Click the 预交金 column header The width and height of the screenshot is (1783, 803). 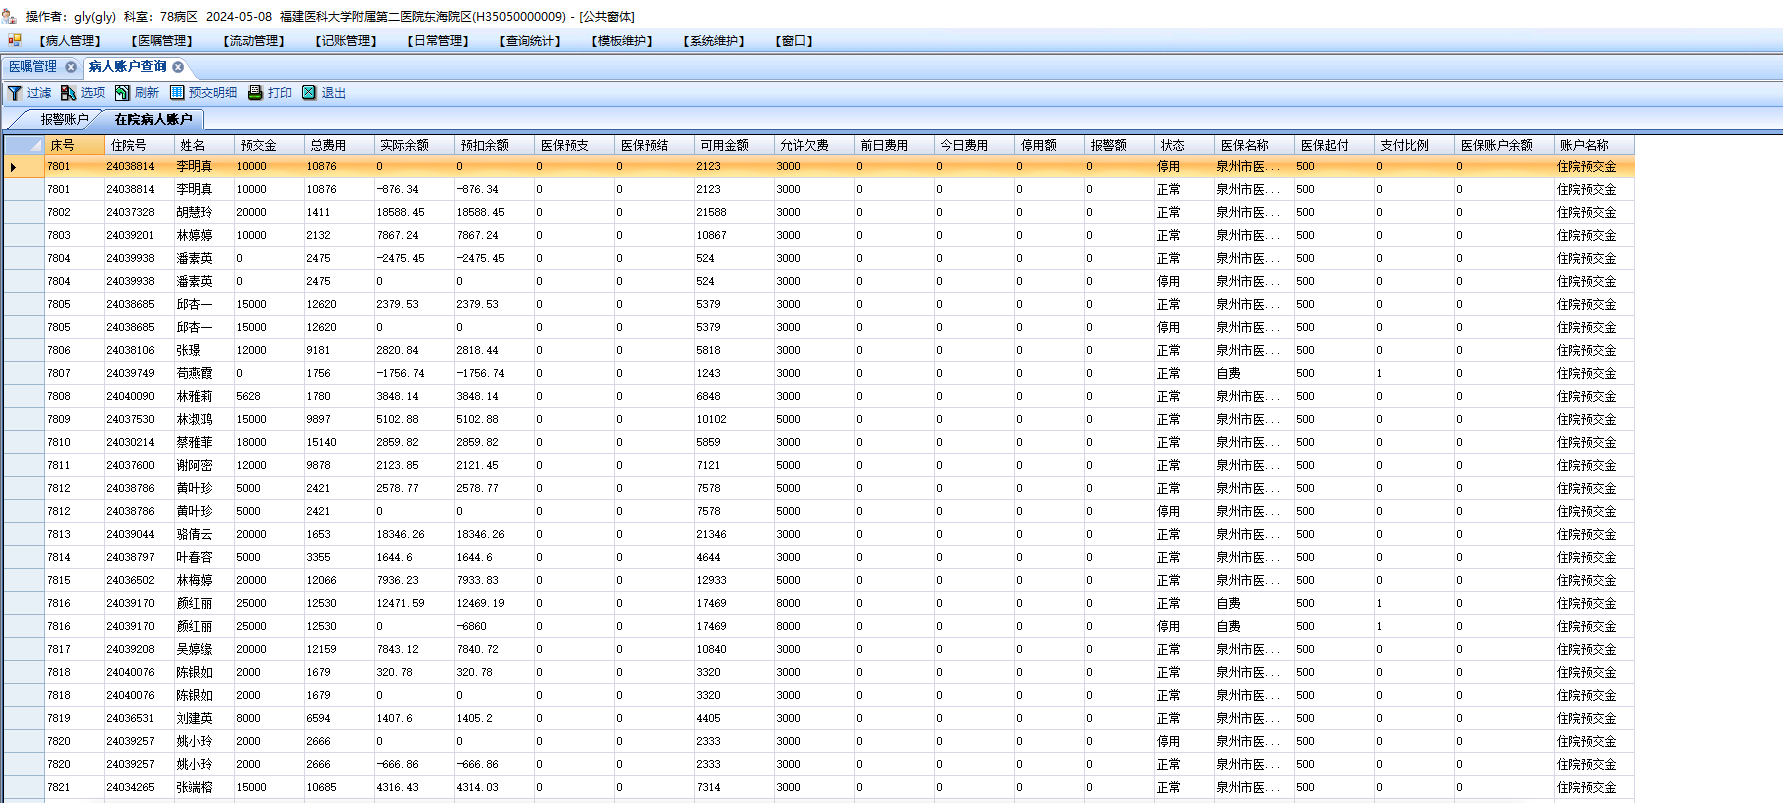pos(269,145)
